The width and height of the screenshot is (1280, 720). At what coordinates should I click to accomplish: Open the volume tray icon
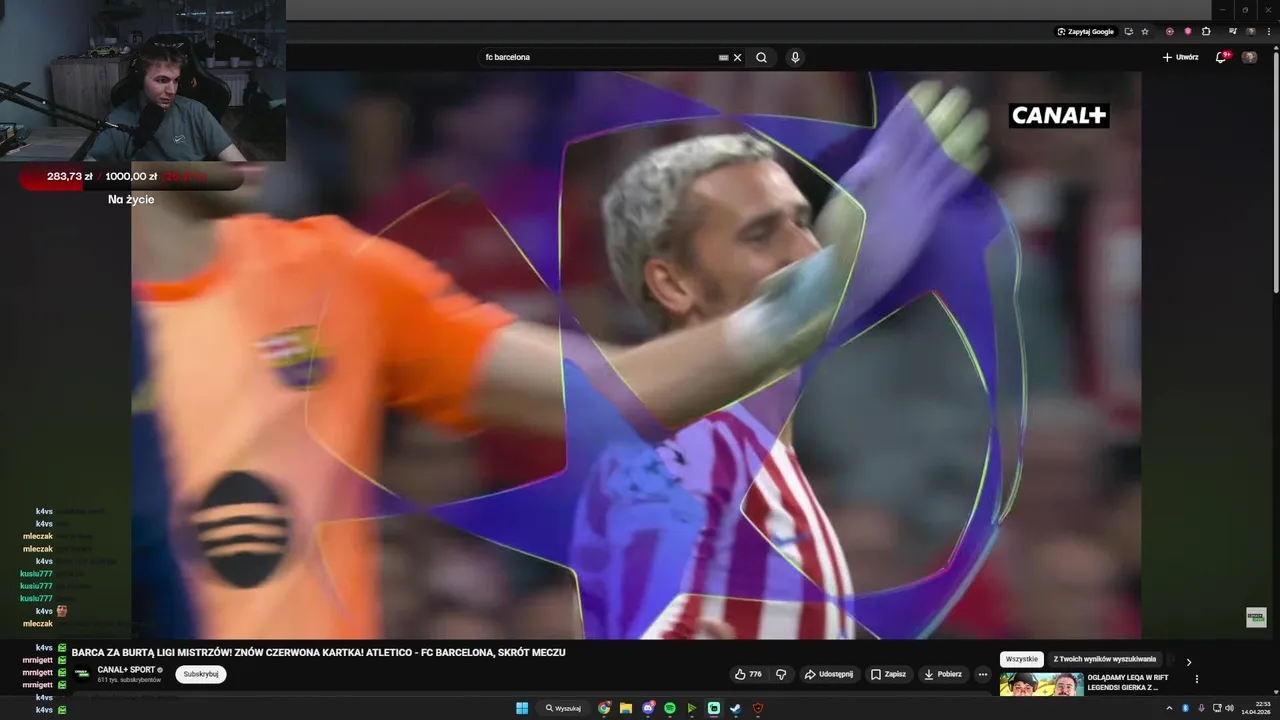pos(1229,708)
